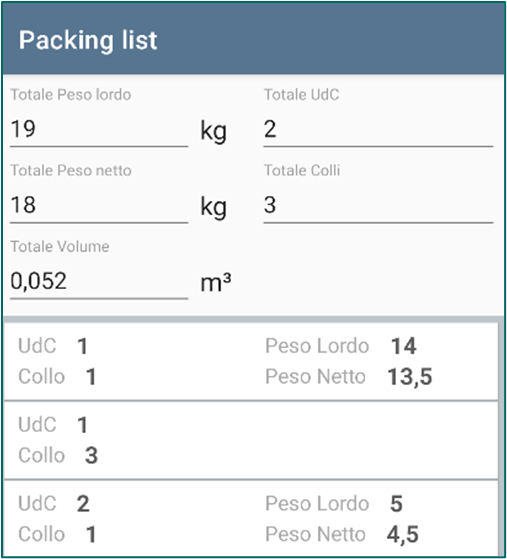This screenshot has height=559, width=507.
Task: Click the Peso Lordo 14 value
Action: click(x=404, y=346)
